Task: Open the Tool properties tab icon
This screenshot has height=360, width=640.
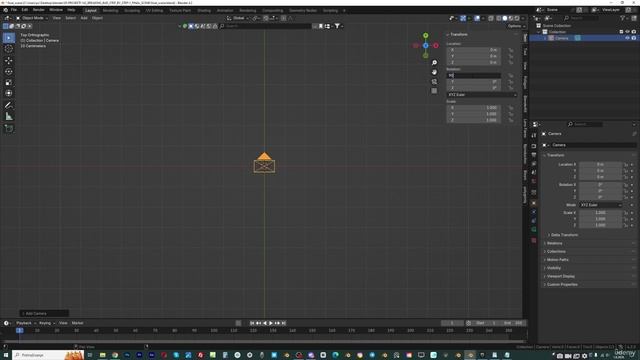Action: coord(534,136)
